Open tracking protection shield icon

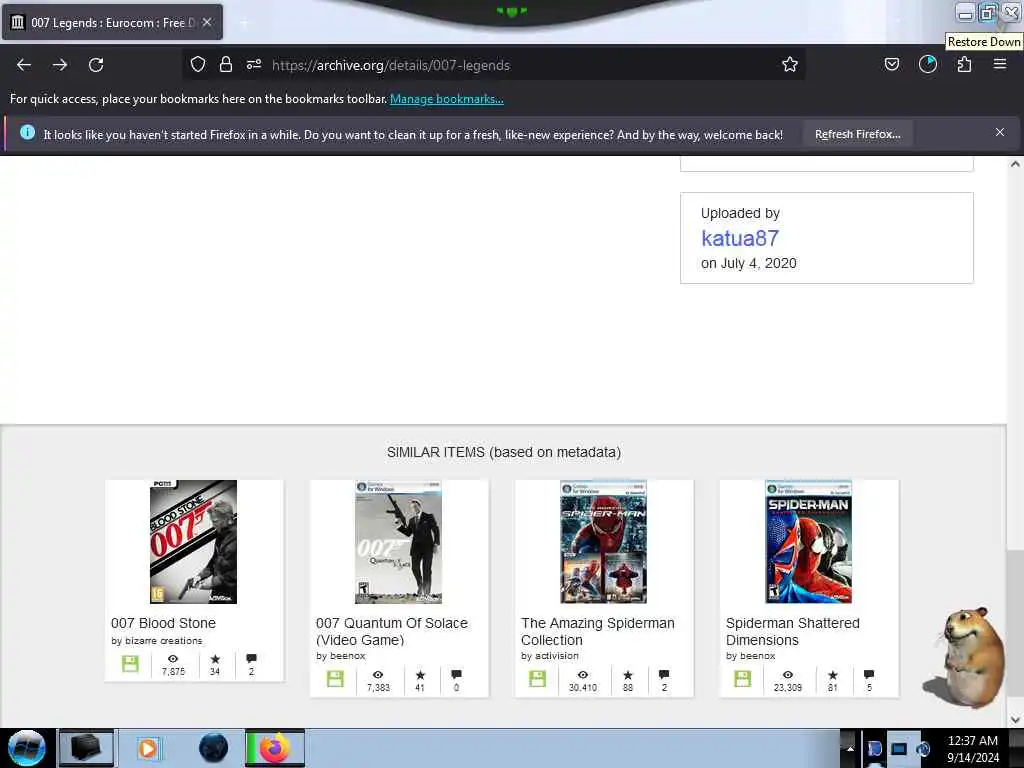[x=198, y=65]
